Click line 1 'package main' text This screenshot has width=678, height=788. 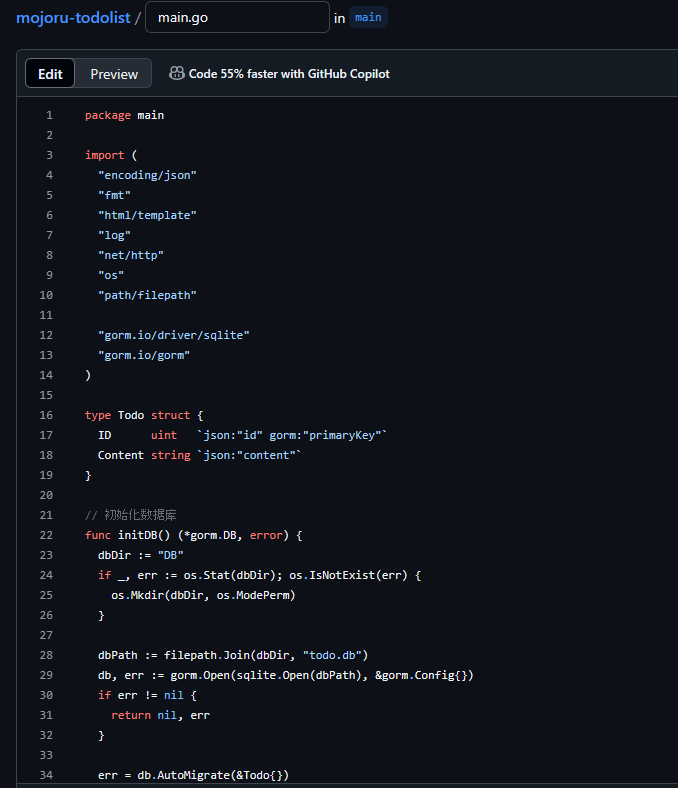point(124,115)
